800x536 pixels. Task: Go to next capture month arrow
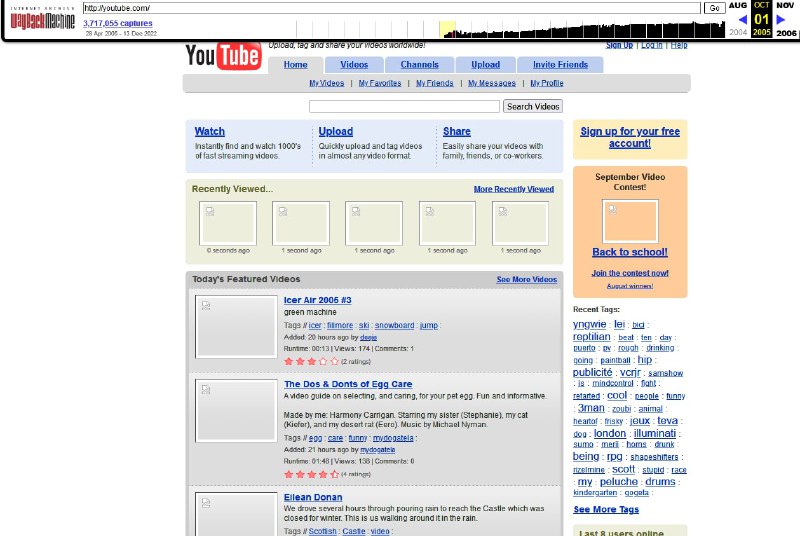(x=783, y=19)
